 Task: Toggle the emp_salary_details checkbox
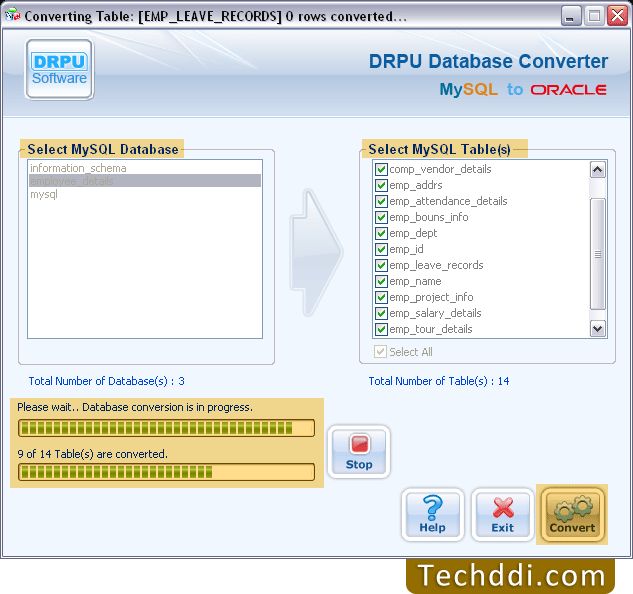coord(381,313)
